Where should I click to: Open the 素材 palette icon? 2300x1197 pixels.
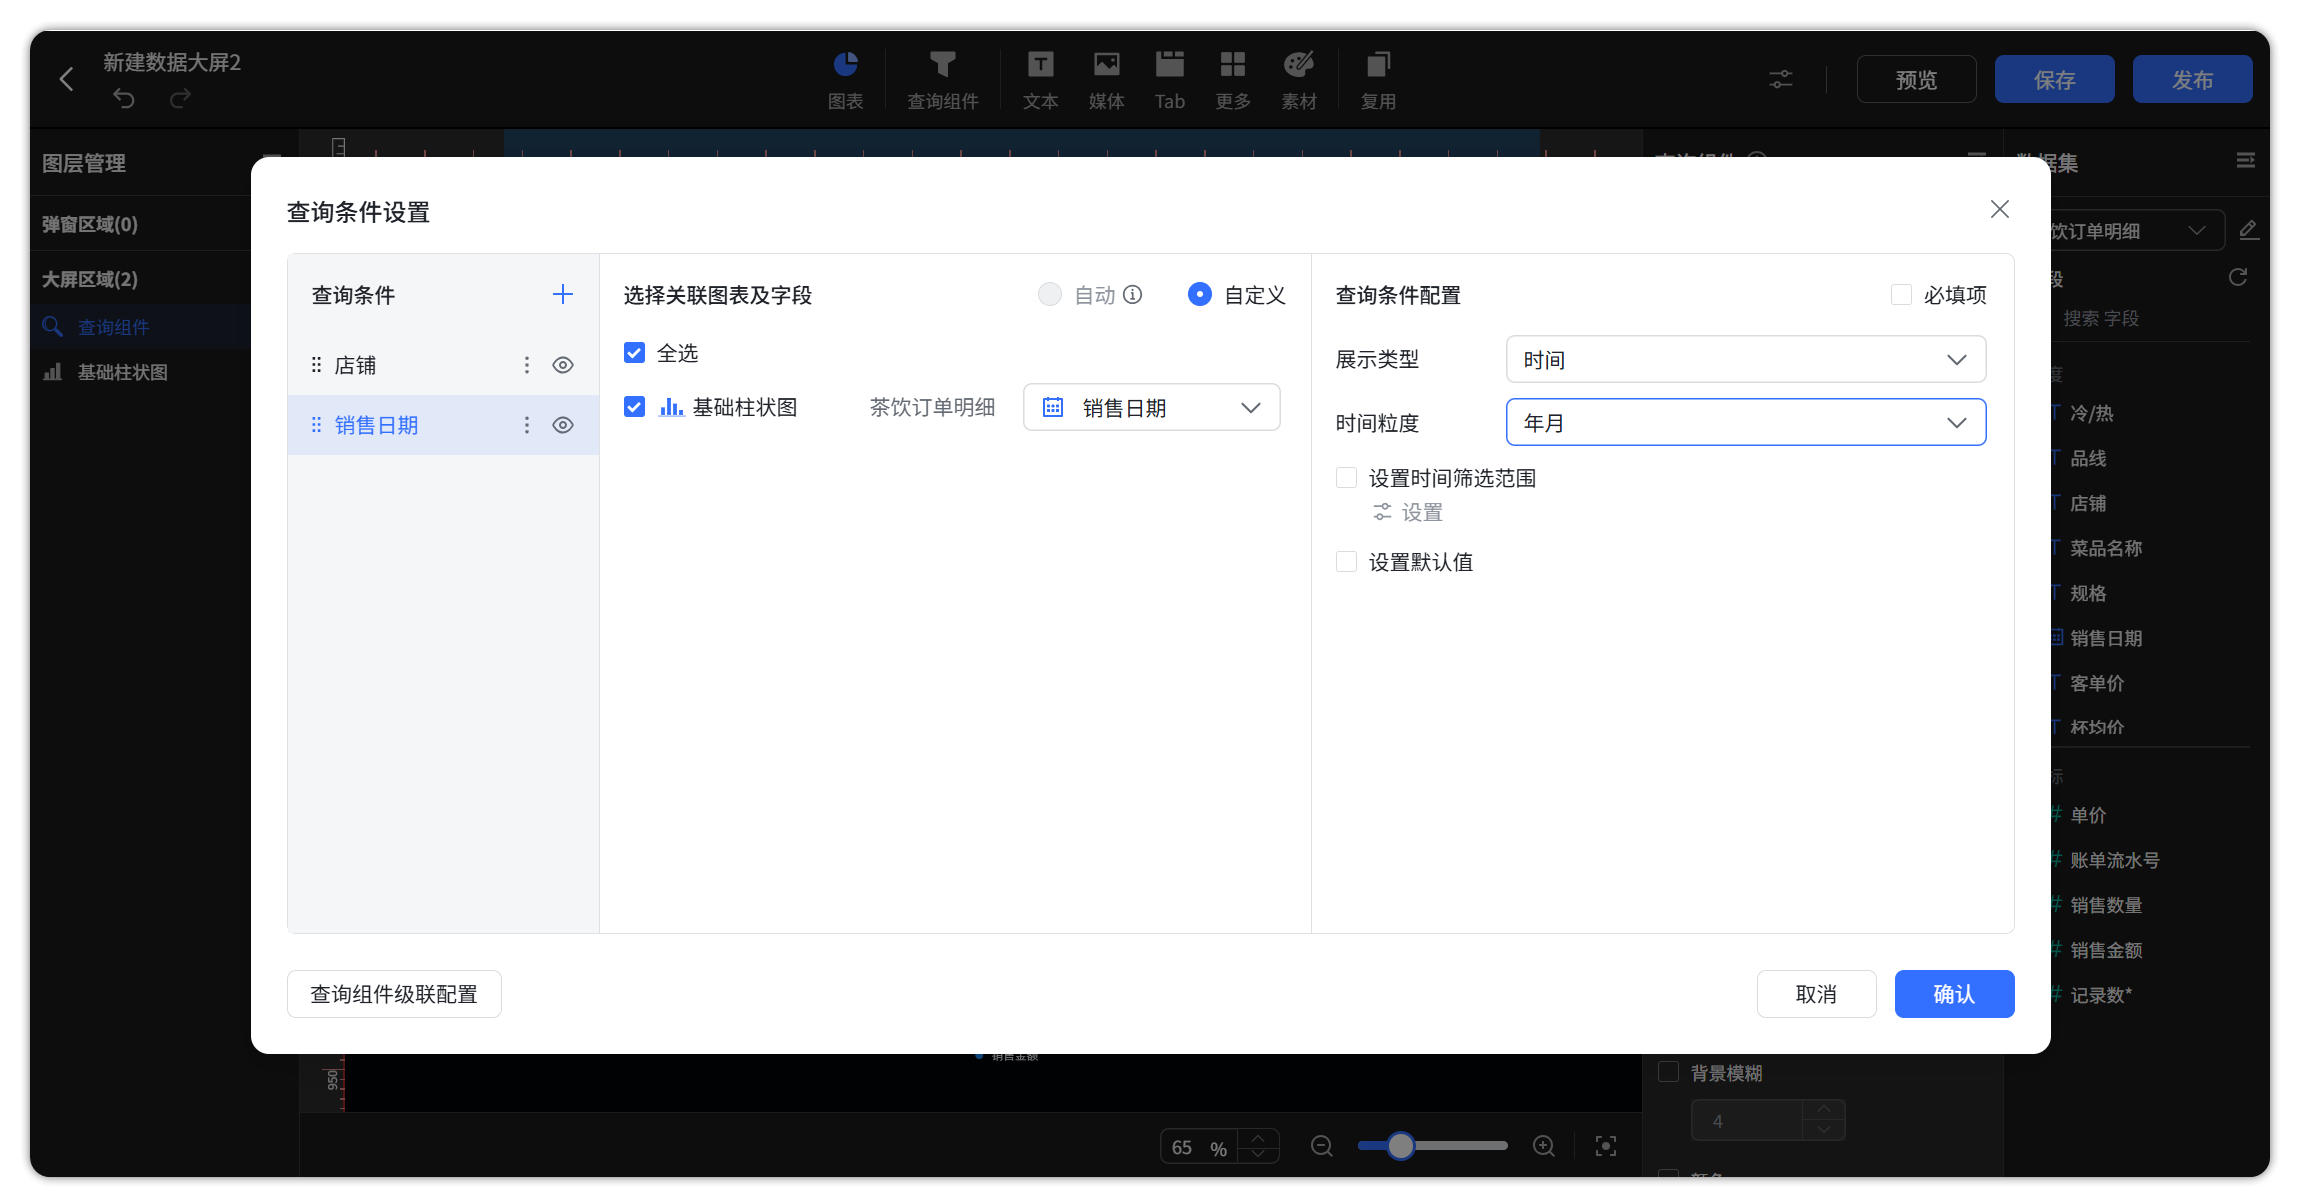(1299, 80)
